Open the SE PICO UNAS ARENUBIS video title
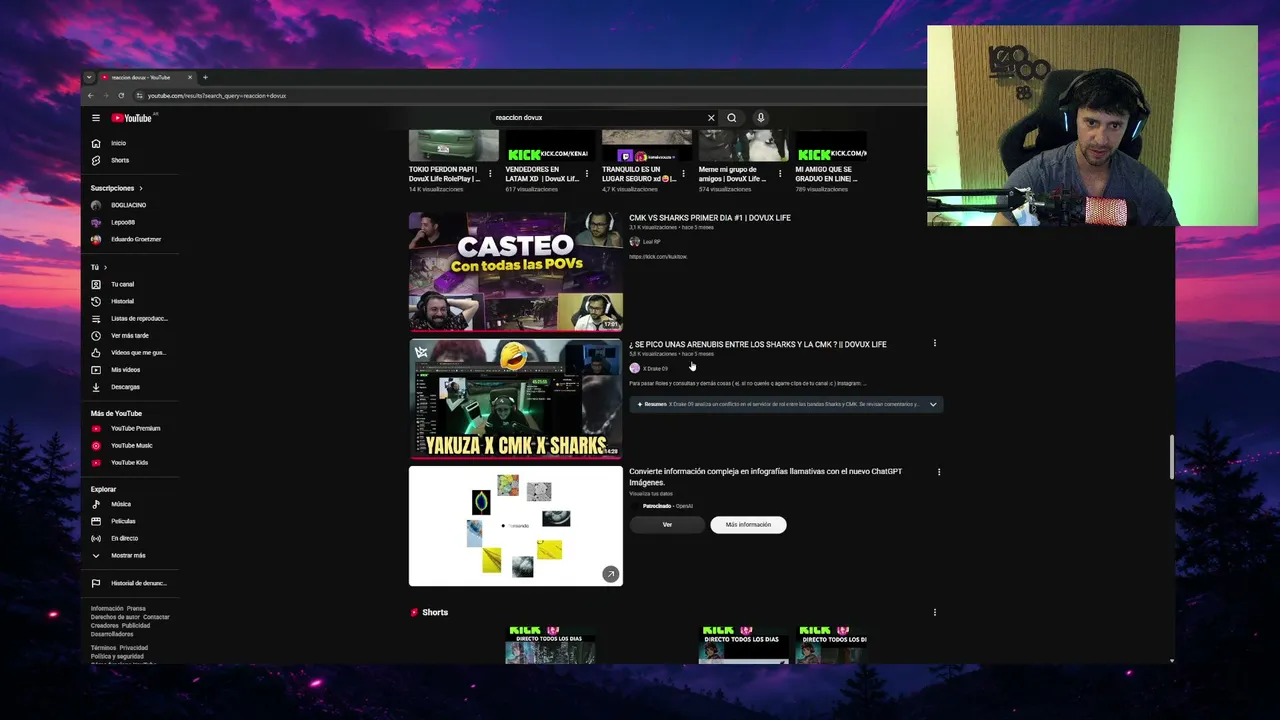 [x=758, y=344]
